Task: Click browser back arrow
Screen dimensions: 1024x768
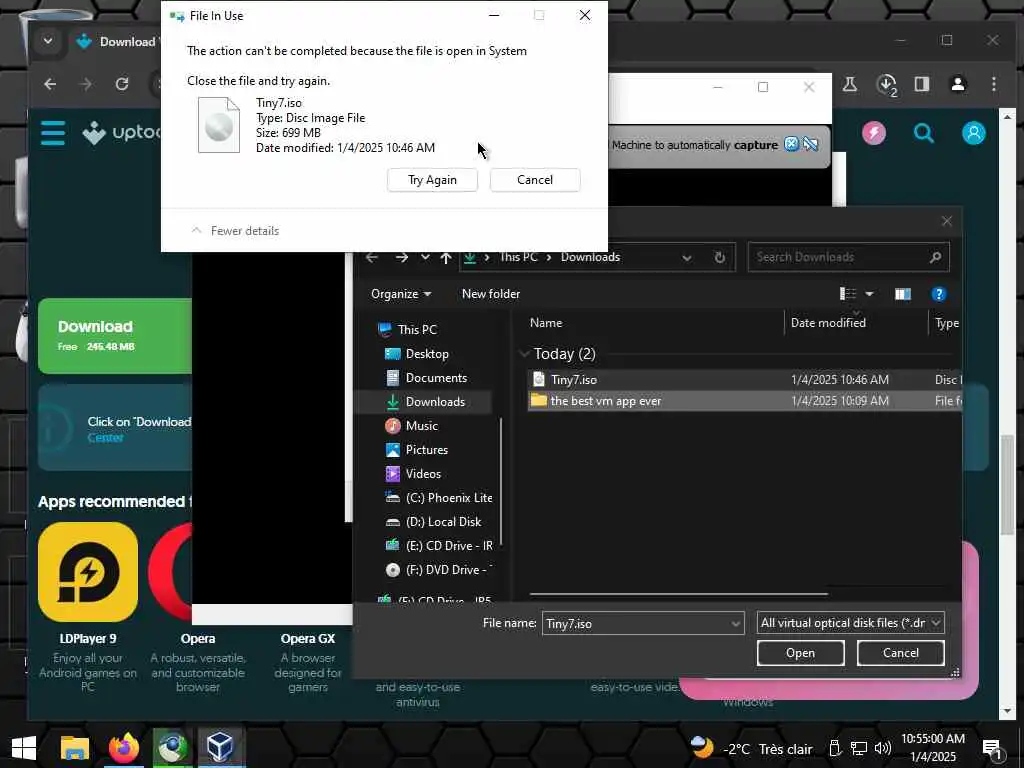Action: (50, 84)
